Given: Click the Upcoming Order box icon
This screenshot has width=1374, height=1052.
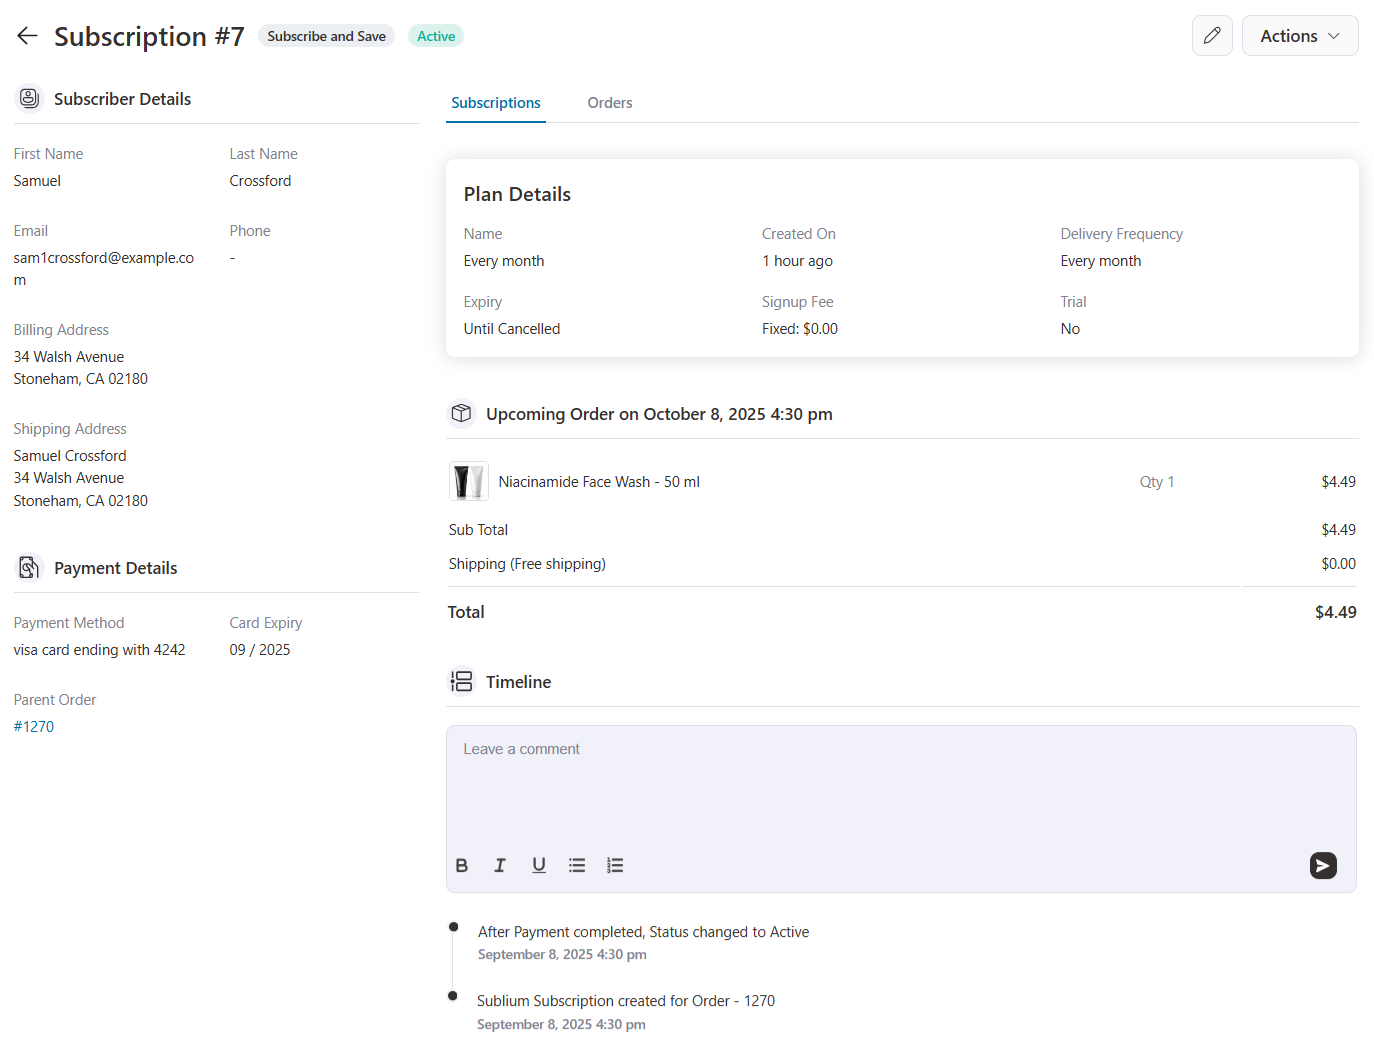Looking at the screenshot, I should click(x=461, y=413).
